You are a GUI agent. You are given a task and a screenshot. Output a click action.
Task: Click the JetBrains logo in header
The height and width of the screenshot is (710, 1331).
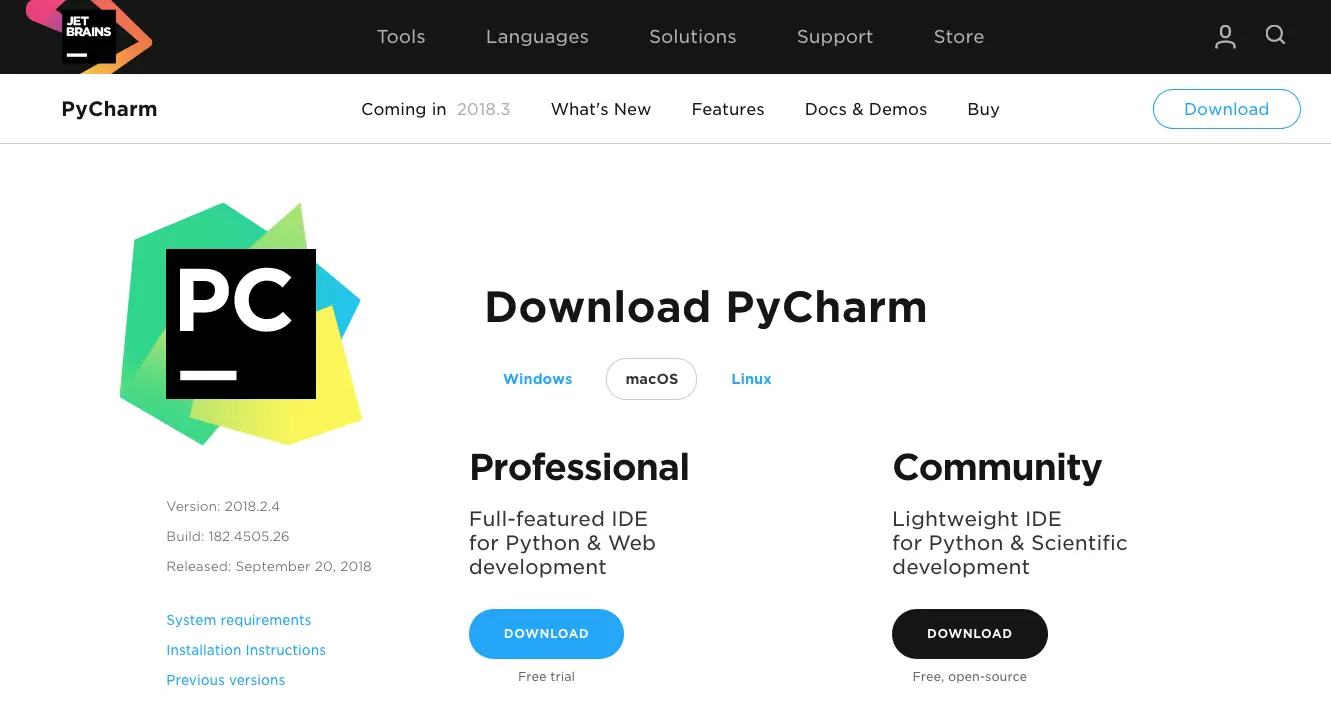pyautogui.click(x=89, y=36)
